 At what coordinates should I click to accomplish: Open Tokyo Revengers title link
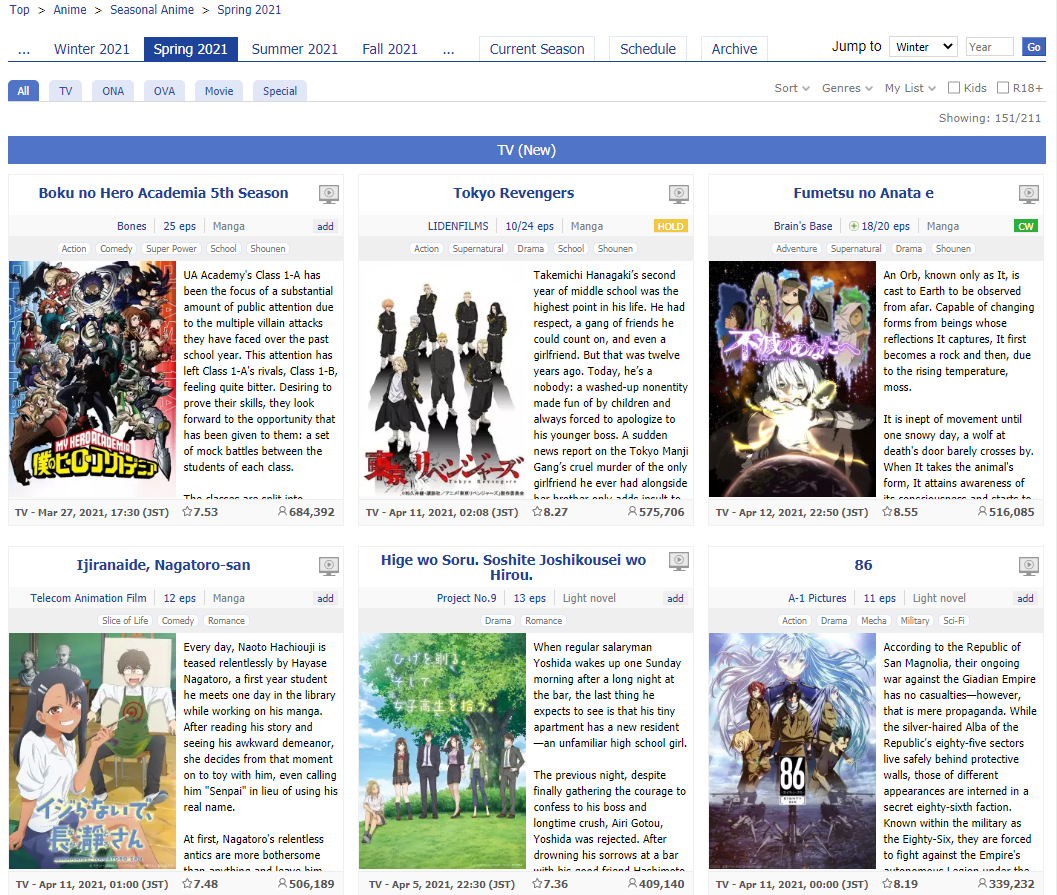point(514,193)
